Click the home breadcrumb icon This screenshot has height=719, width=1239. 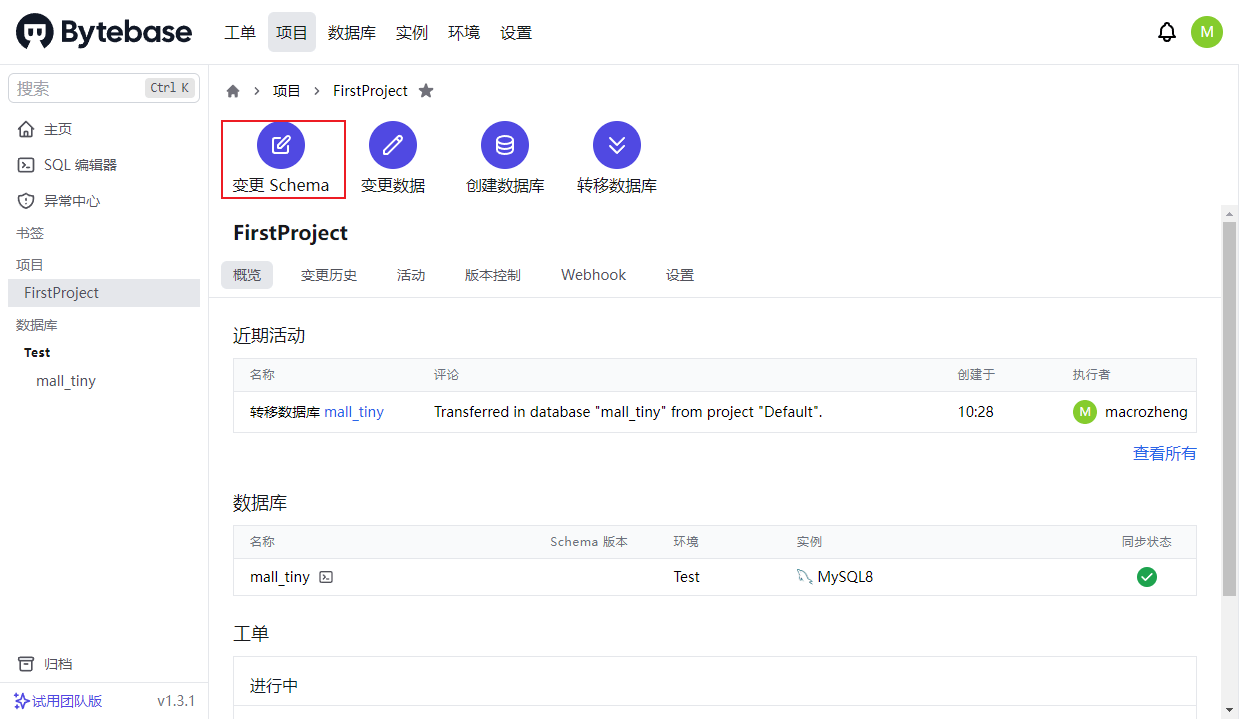click(233, 91)
